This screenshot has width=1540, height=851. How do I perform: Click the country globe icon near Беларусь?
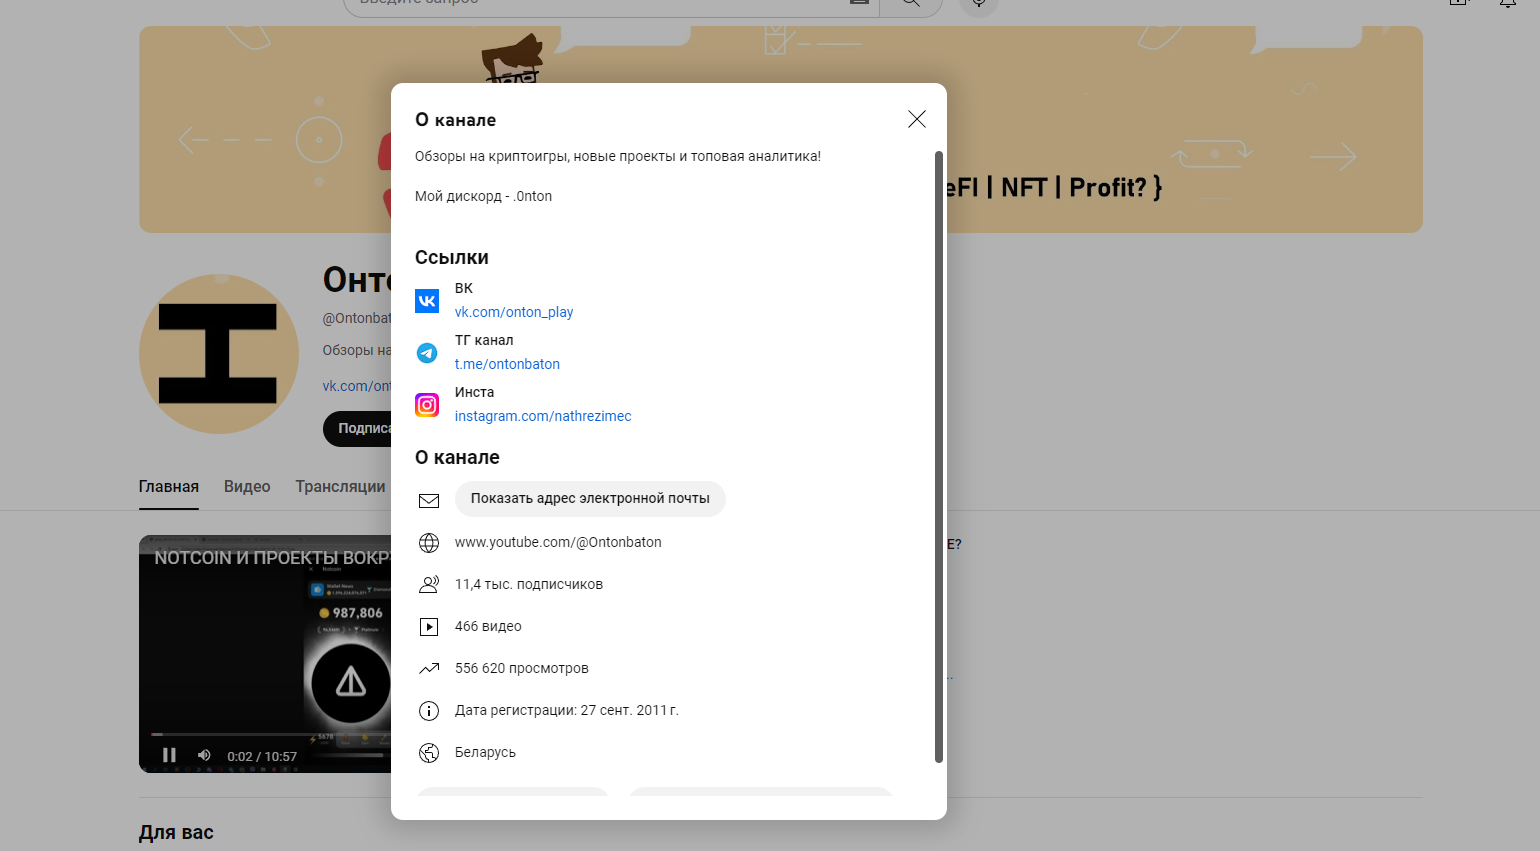(x=429, y=752)
